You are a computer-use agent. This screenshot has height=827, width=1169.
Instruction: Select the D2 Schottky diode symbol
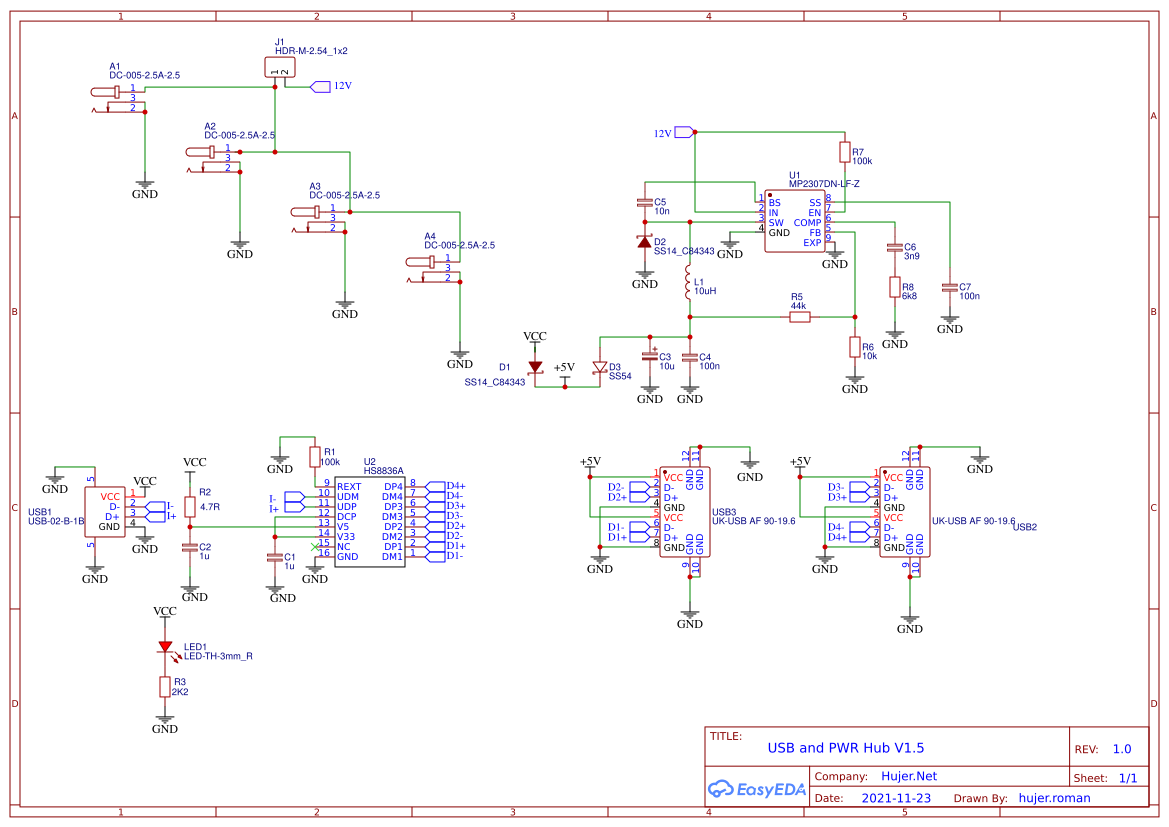(x=645, y=242)
